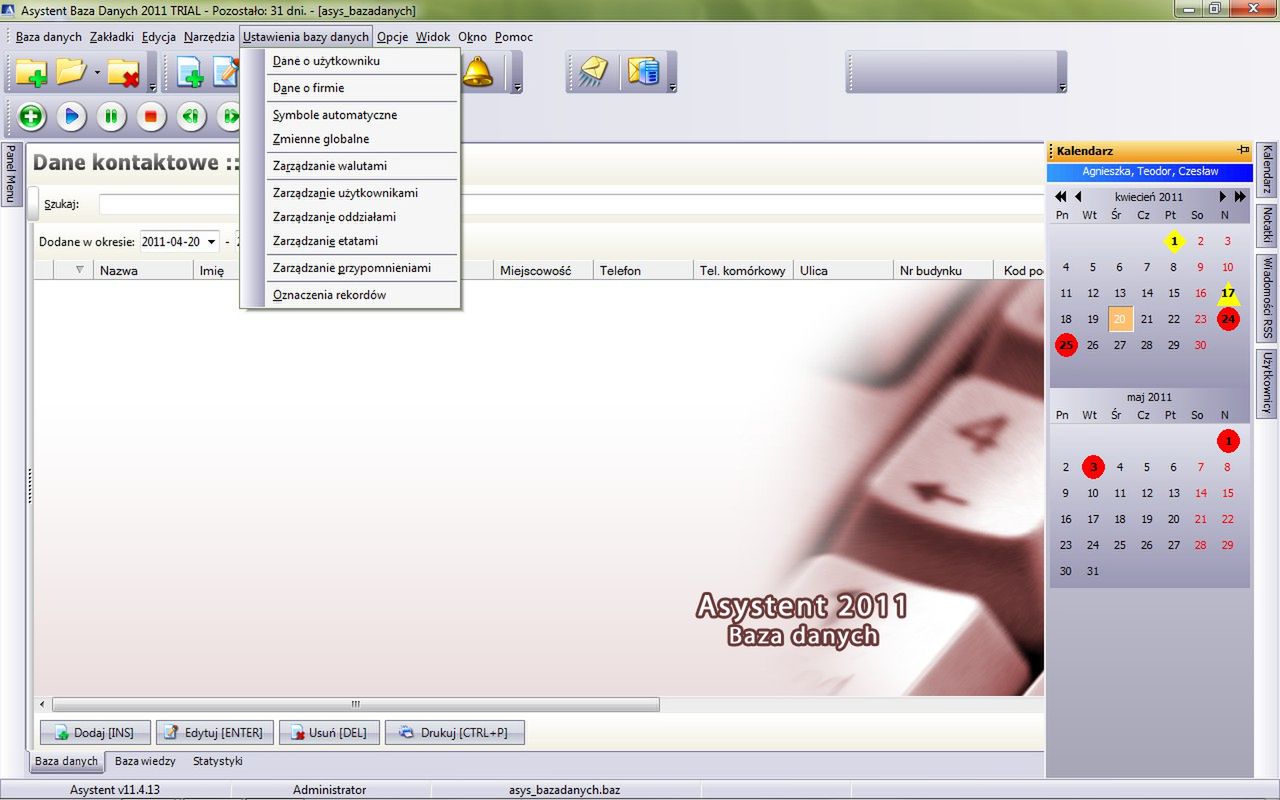Click the green pause round button
The height and width of the screenshot is (800, 1280).
pos(111,116)
